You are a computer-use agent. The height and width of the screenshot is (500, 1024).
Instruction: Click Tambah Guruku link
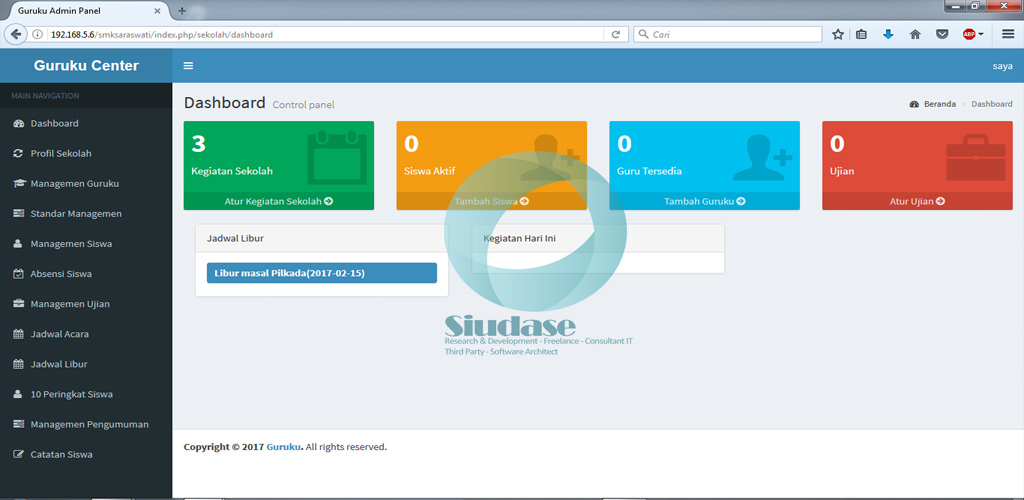pyautogui.click(x=704, y=201)
